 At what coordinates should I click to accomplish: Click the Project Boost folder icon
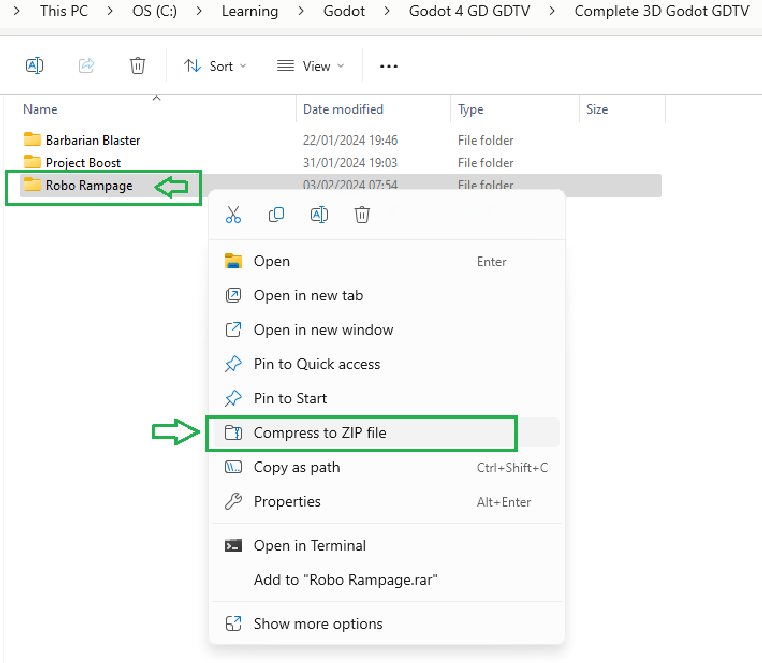33,162
